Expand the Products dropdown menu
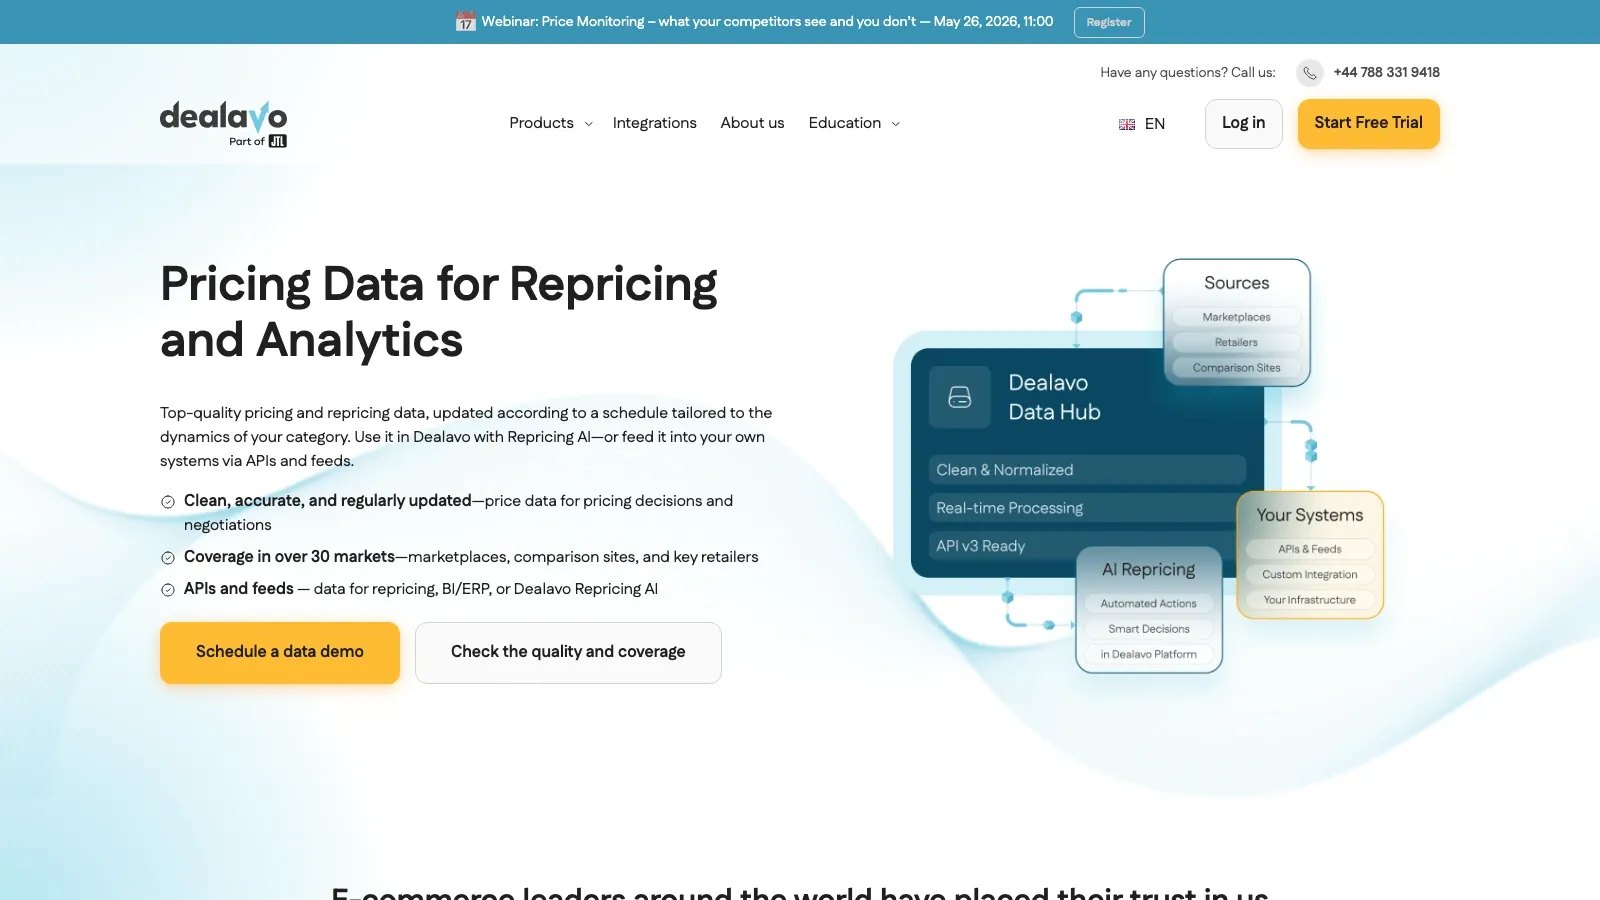This screenshot has width=1600, height=900. click(x=551, y=123)
